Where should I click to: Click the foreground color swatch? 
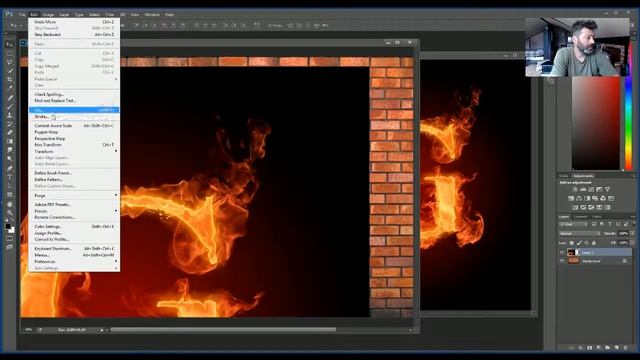tap(8, 227)
